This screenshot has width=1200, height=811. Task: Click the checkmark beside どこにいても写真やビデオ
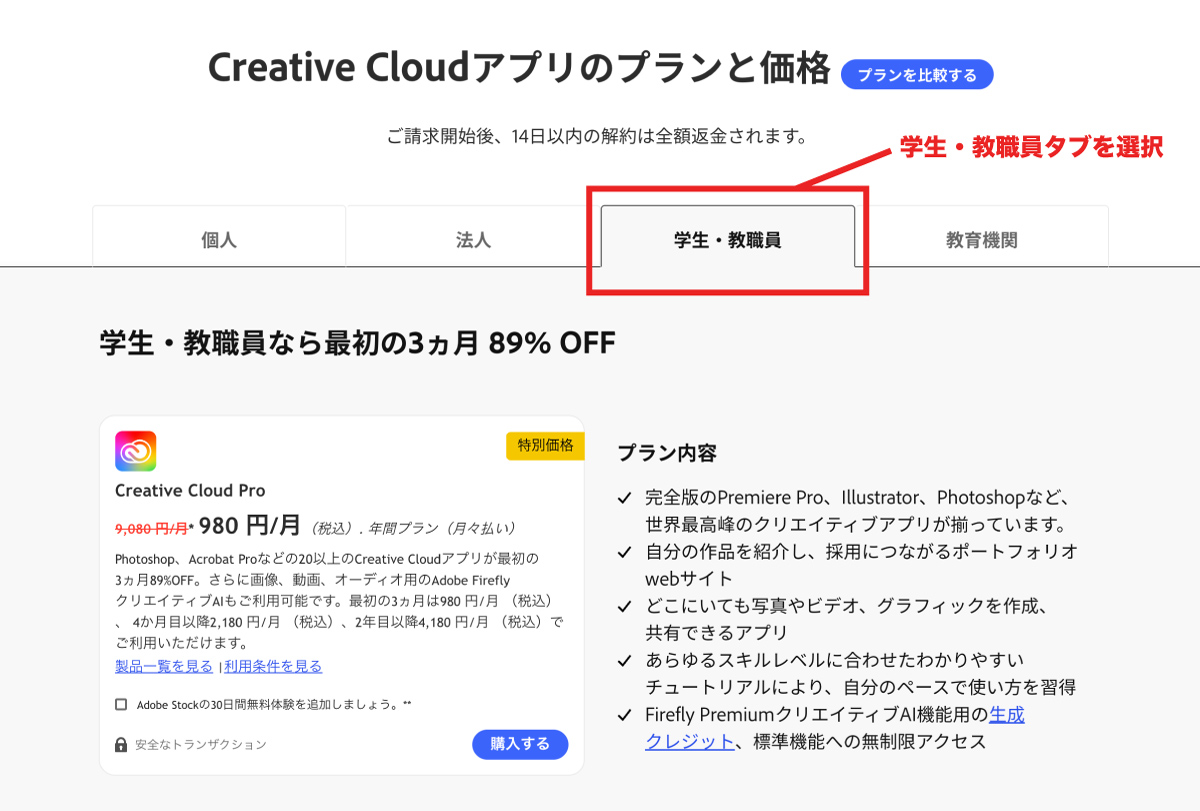point(625,606)
